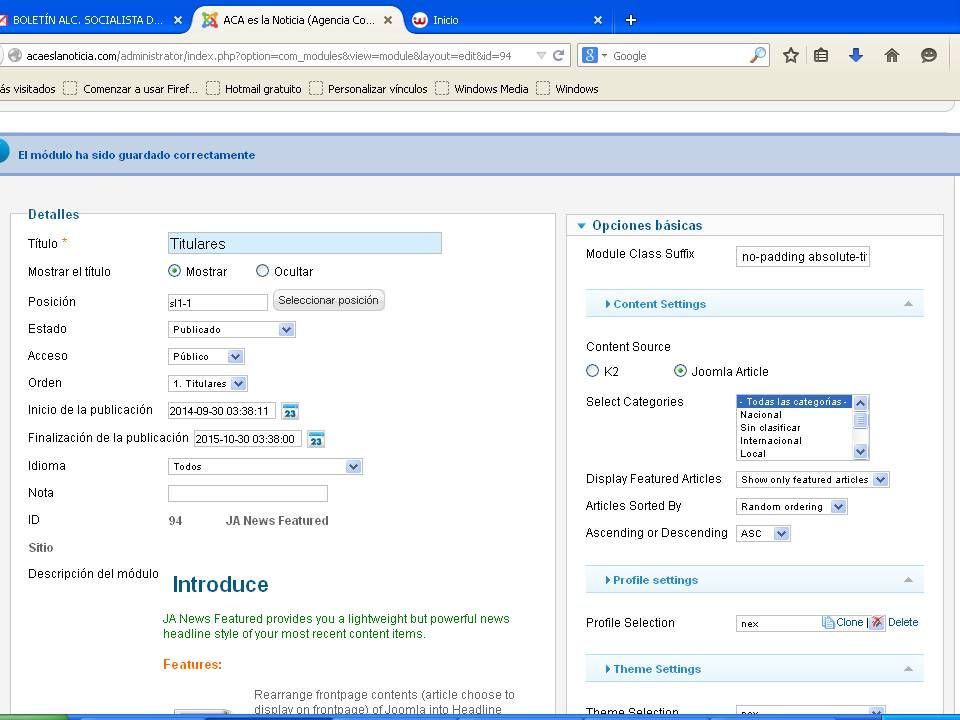Click the Nota input field
960x720 pixels.
click(247, 493)
